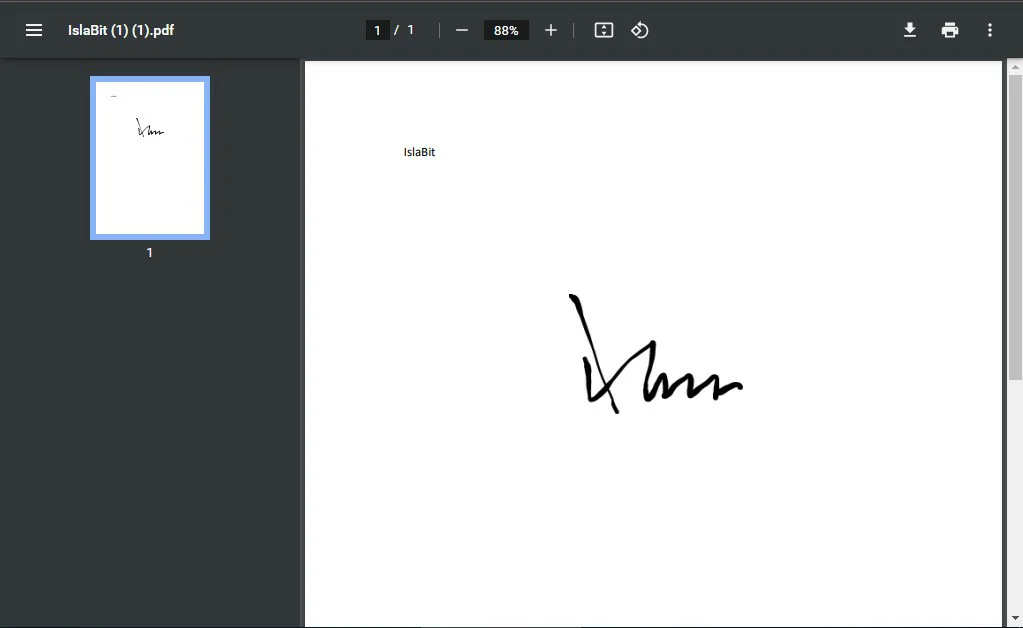The height and width of the screenshot is (628, 1023).
Task: Click the vertical scrollbar thumb
Action: [1015, 227]
